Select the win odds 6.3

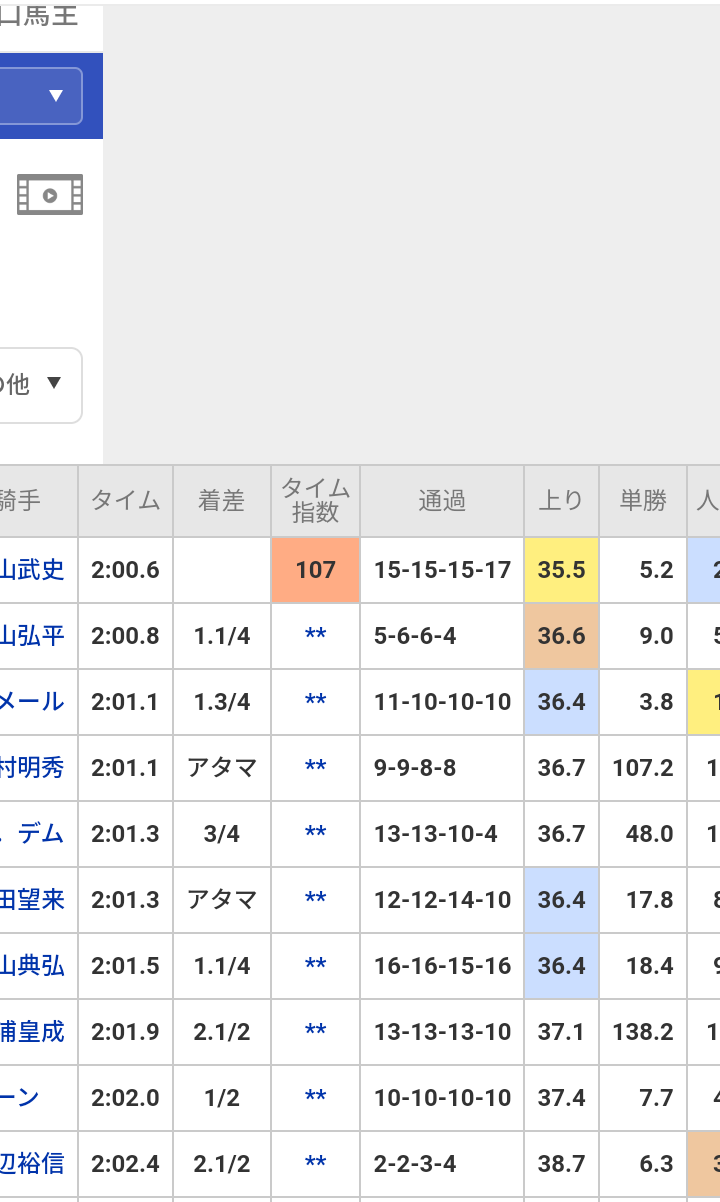[656, 1164]
